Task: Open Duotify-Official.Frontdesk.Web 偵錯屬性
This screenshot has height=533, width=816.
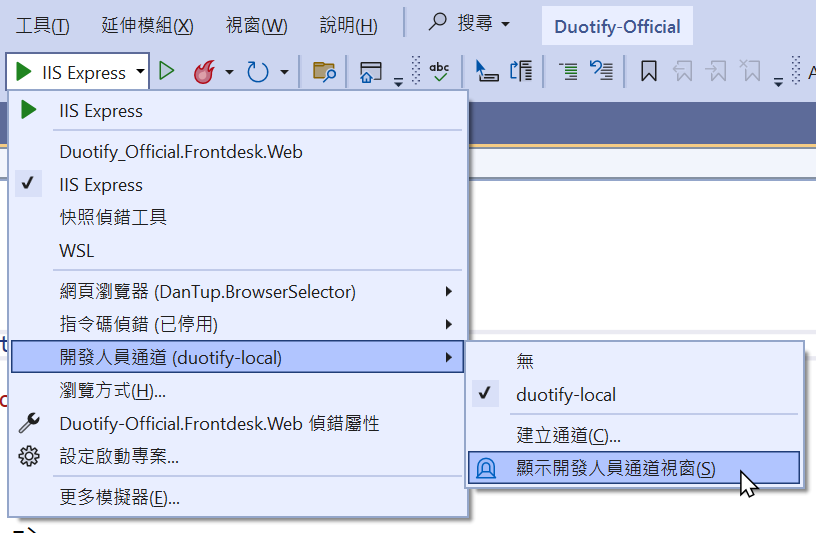Action: (237, 424)
